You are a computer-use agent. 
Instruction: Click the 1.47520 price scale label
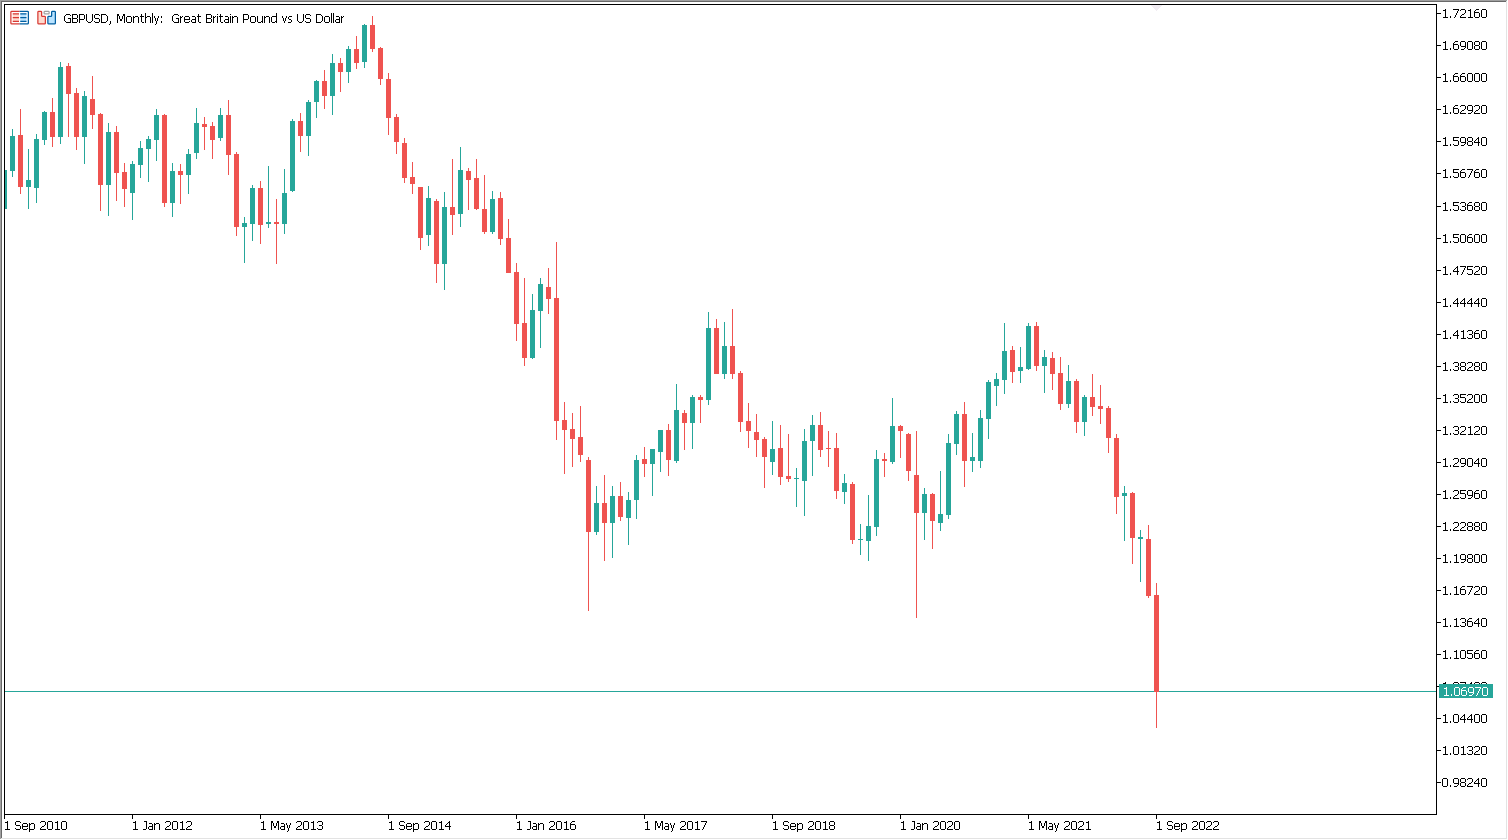coord(1464,270)
